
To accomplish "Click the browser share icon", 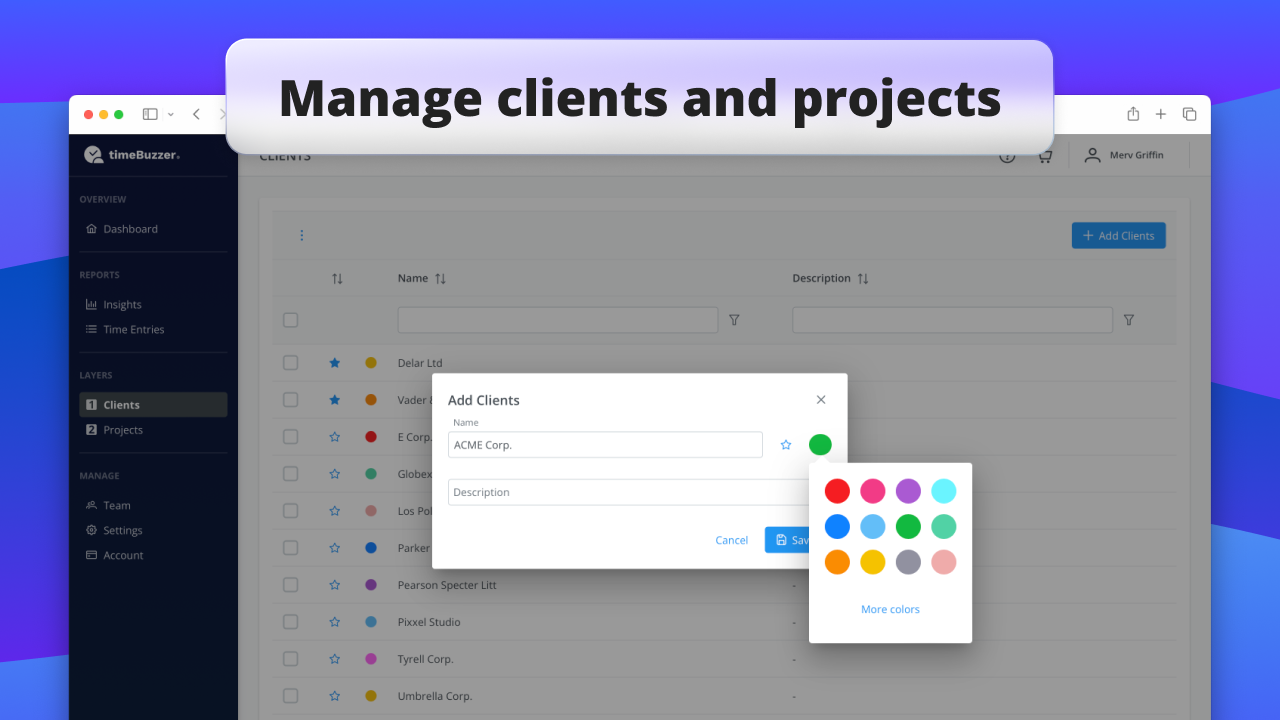I will tap(1133, 114).
